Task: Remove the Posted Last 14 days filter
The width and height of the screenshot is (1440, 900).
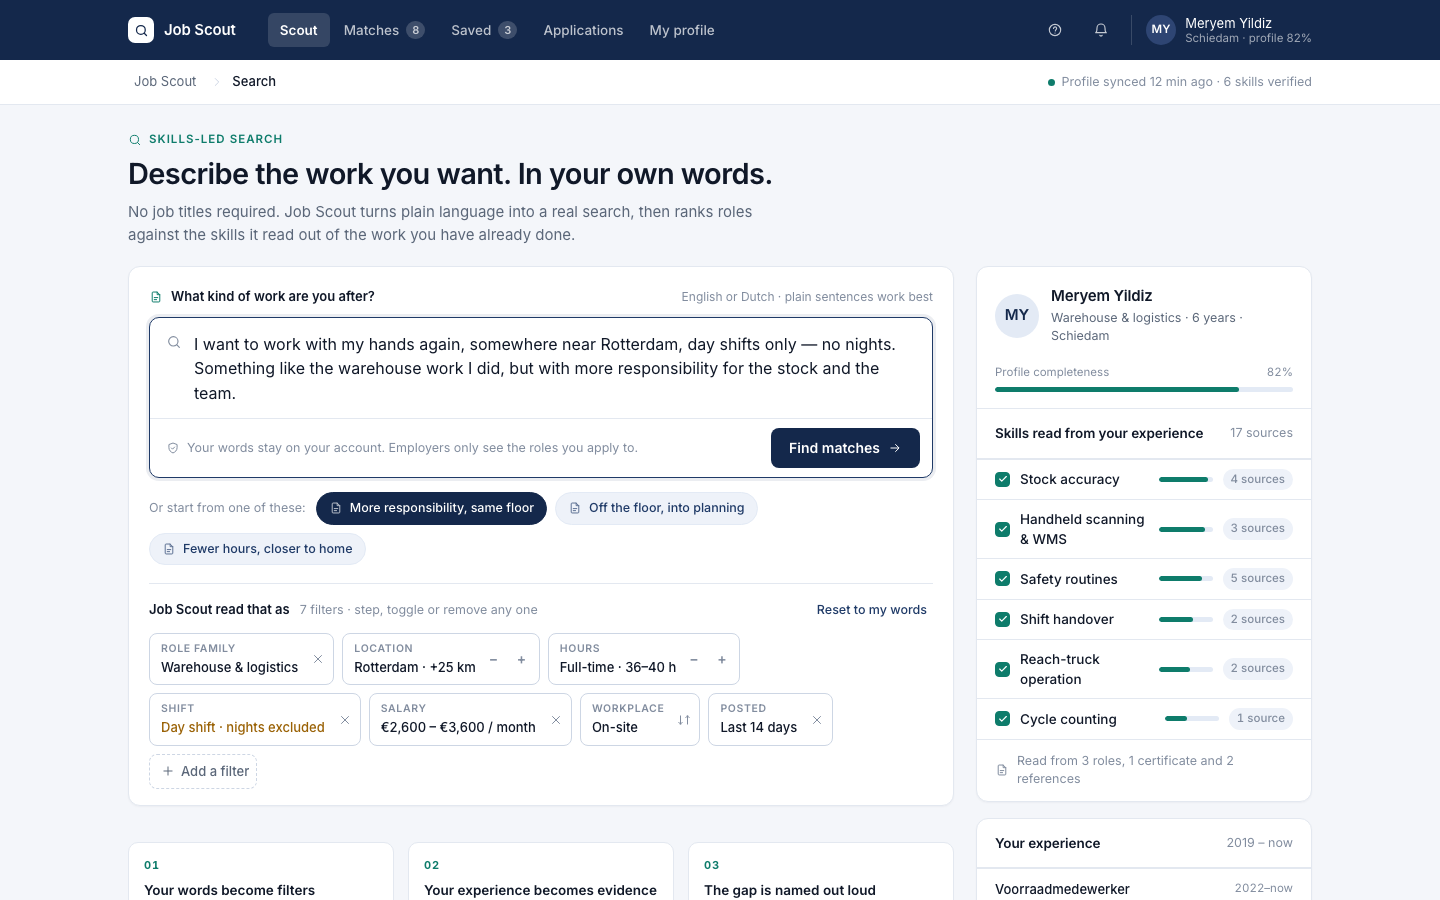Action: pos(817,719)
